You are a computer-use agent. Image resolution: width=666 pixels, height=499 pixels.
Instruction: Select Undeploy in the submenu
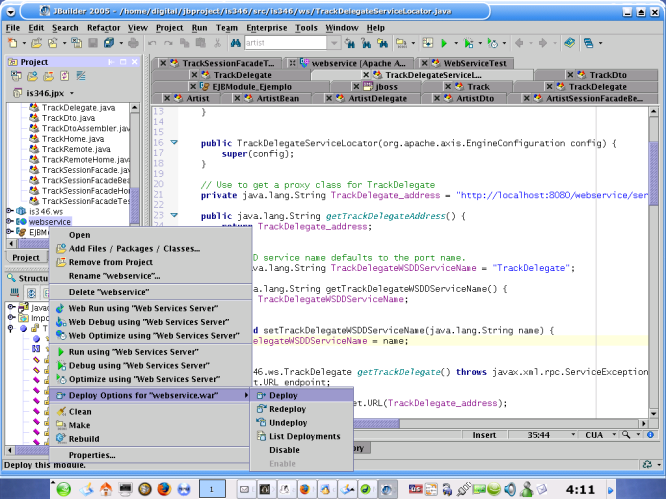click(288, 423)
